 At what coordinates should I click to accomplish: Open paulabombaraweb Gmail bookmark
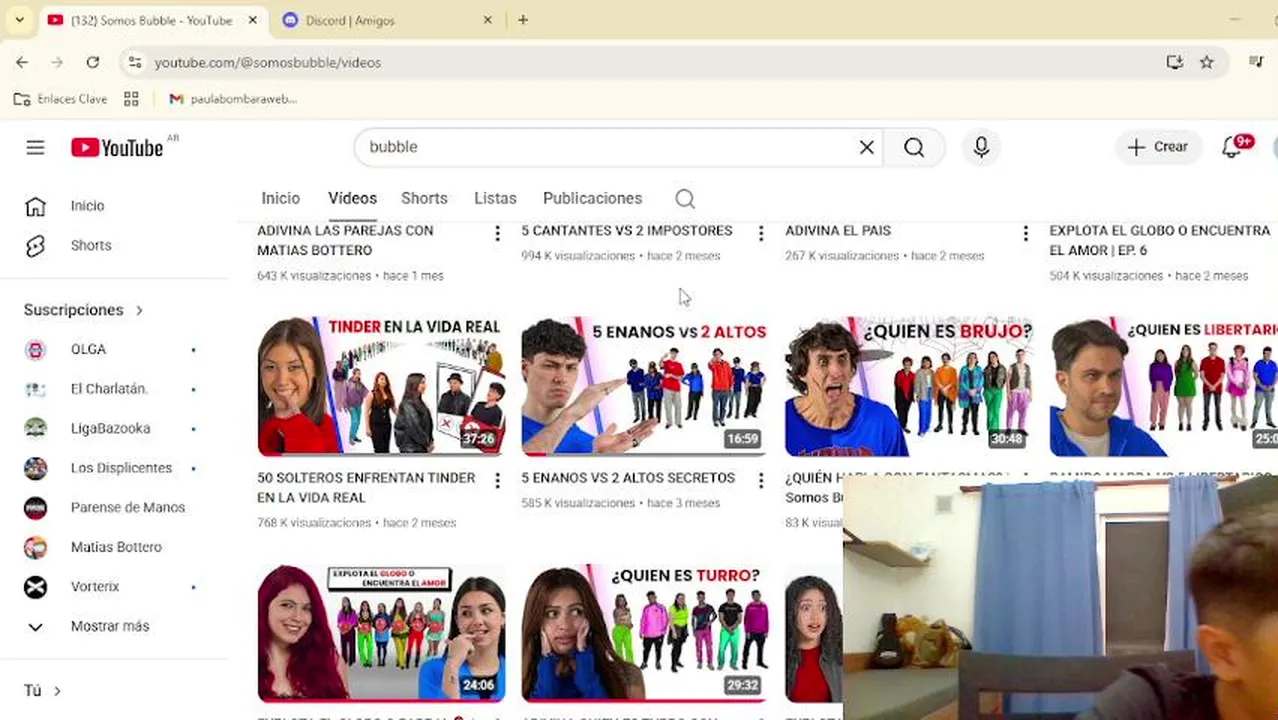pyautogui.click(x=233, y=99)
